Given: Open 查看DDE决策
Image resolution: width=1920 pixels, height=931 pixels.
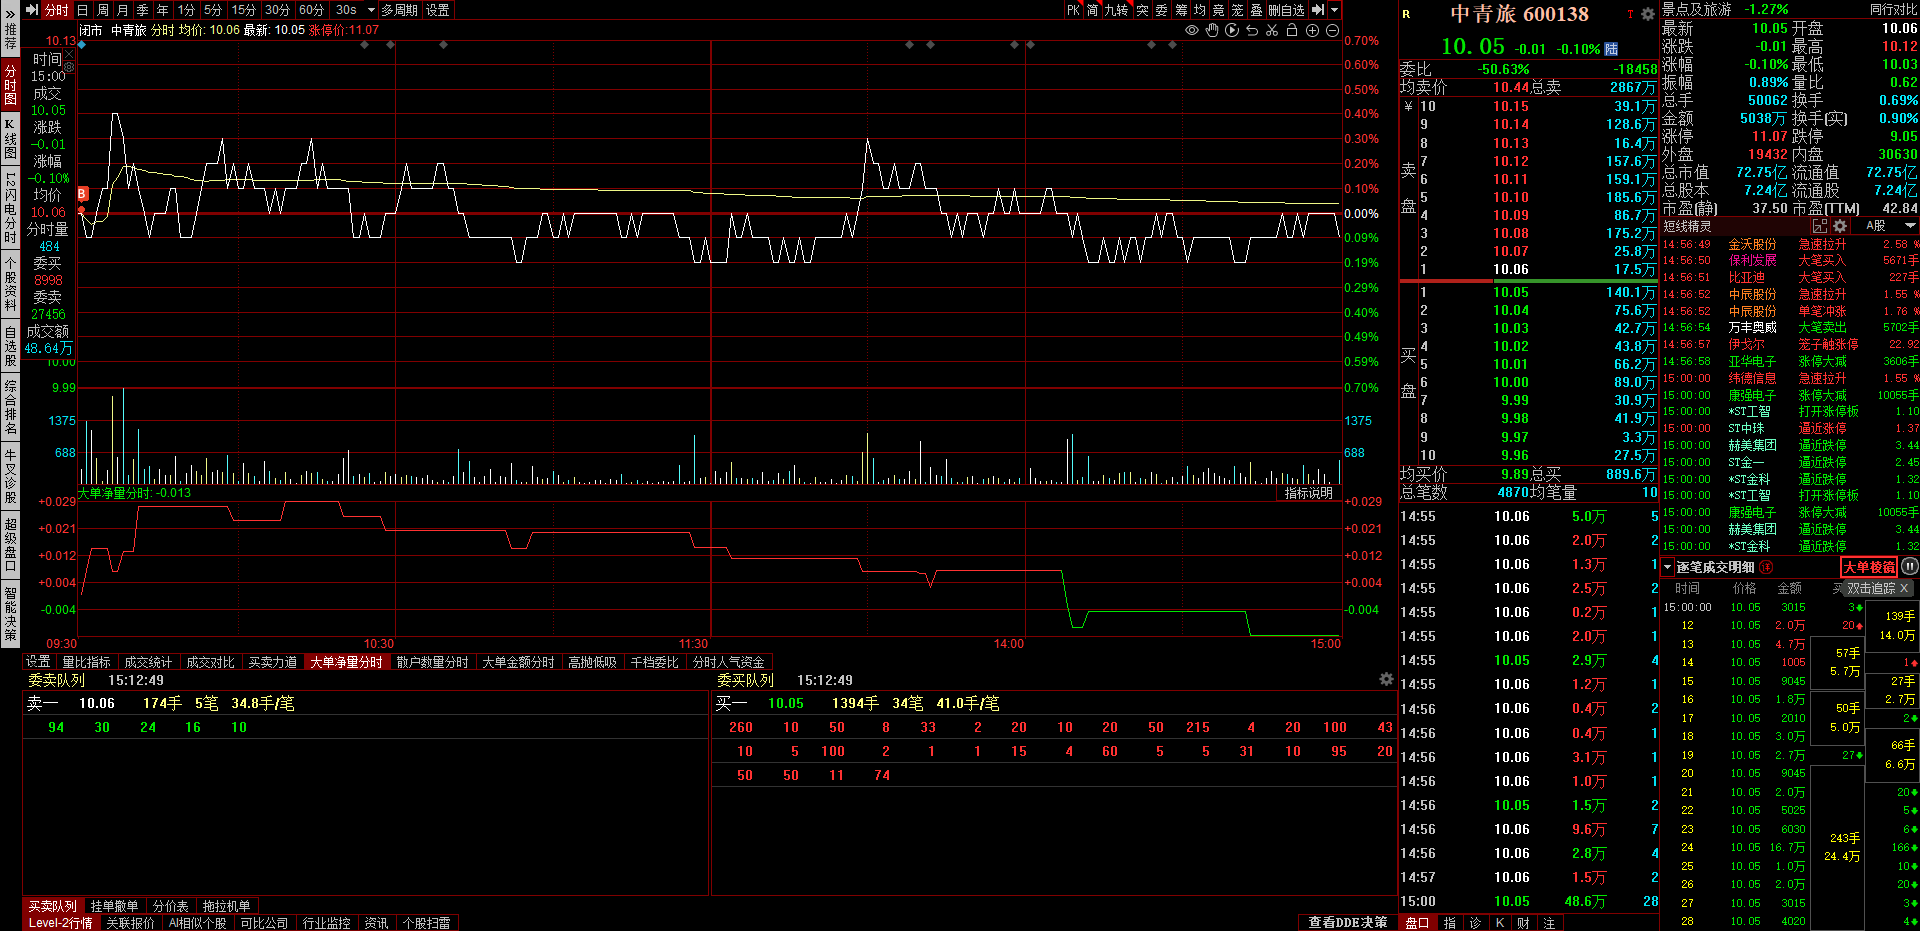Looking at the screenshot, I should click(1347, 922).
